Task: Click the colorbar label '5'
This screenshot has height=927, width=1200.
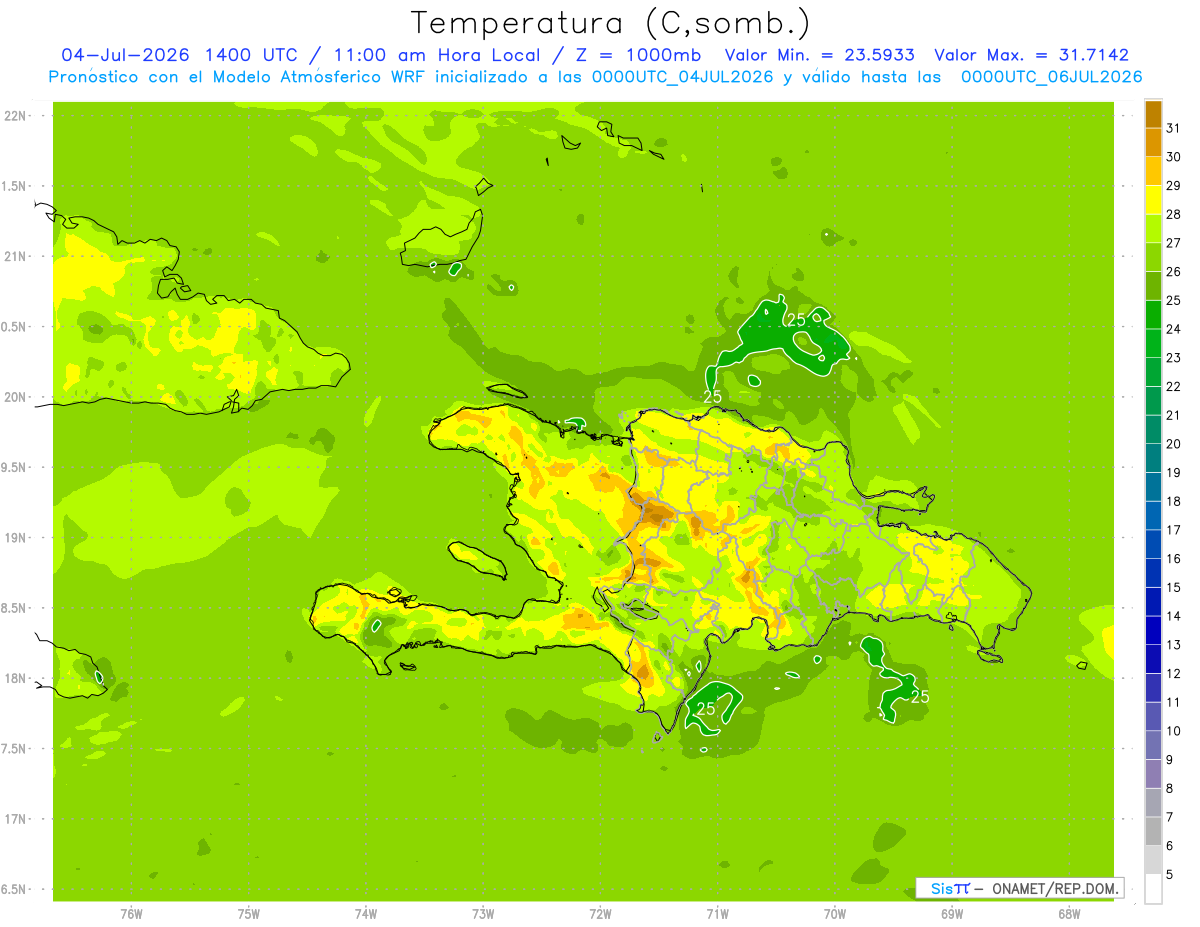Action: [1170, 874]
